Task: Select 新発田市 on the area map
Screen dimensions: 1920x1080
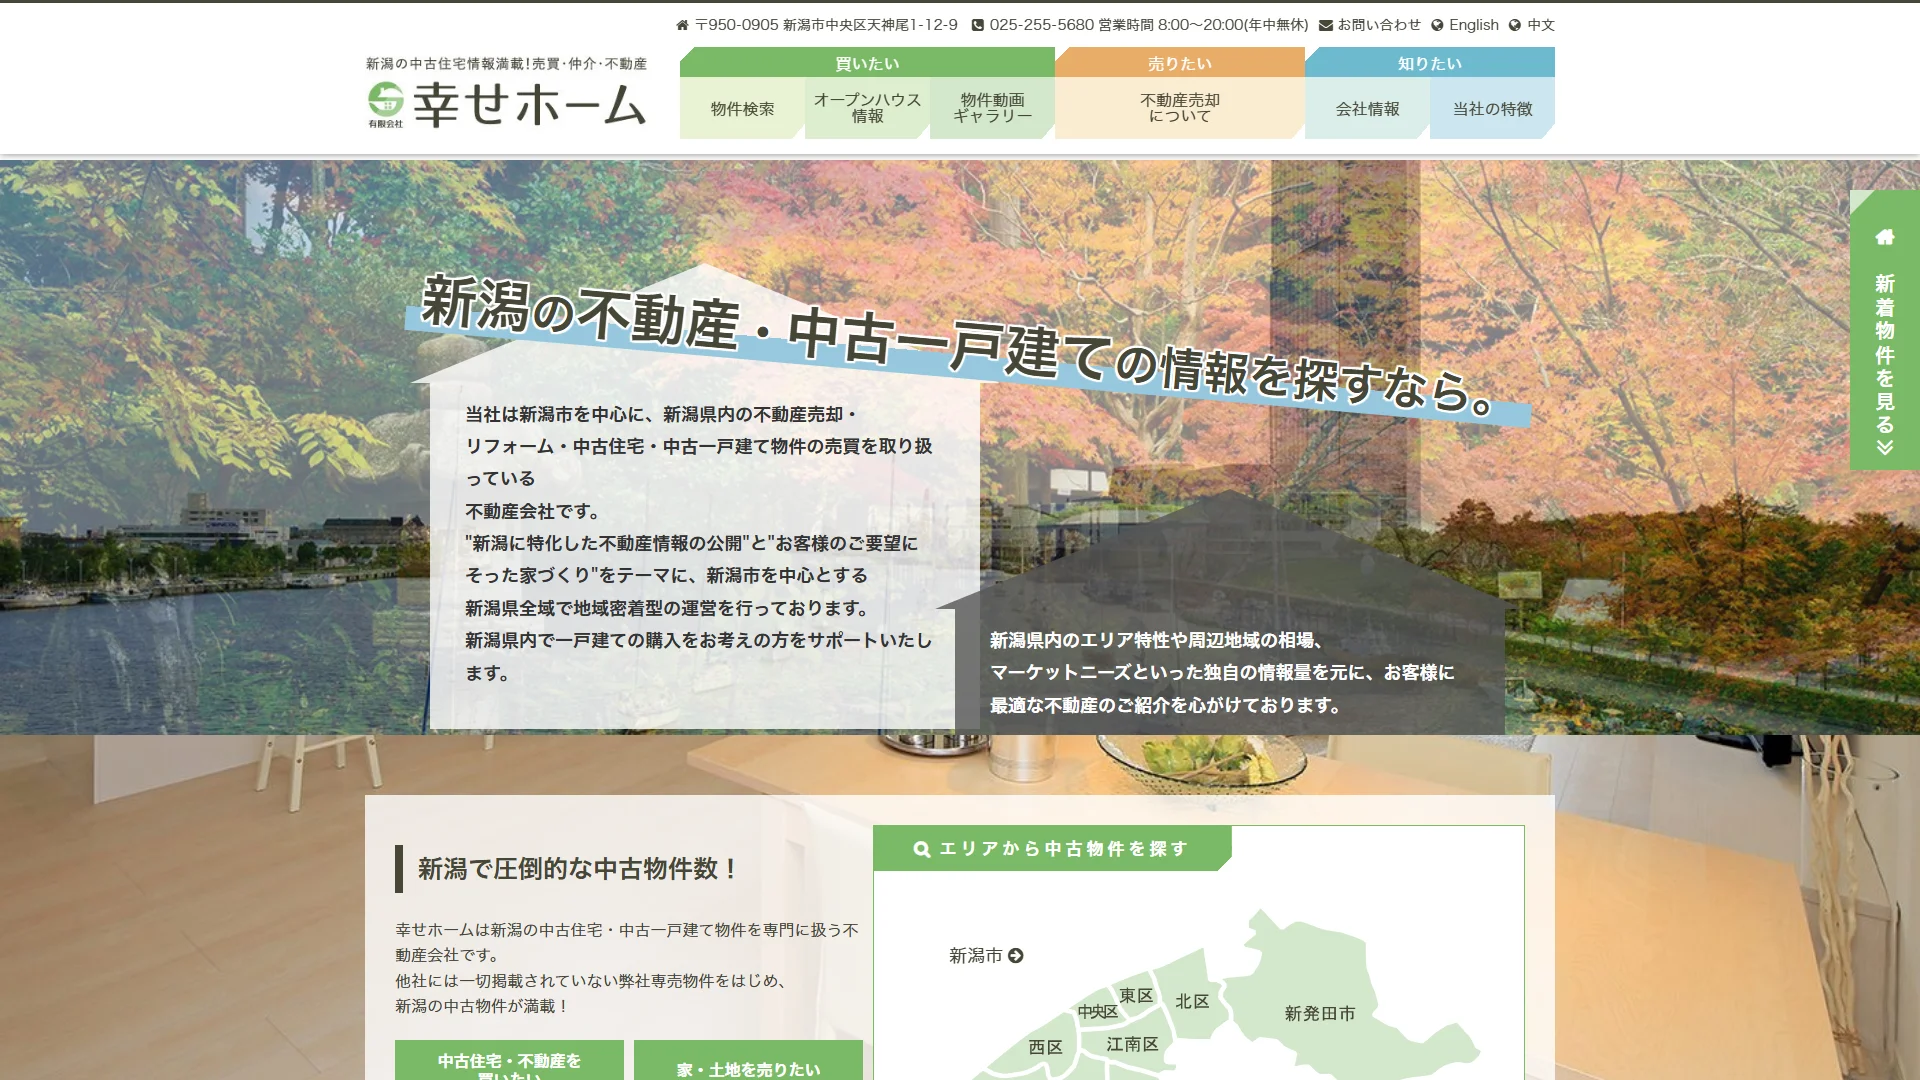Action: pos(1320,1013)
